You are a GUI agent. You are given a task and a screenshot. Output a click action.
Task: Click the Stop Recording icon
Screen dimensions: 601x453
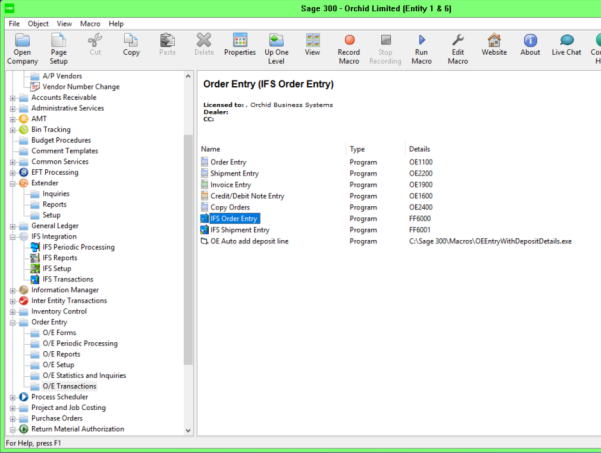(385, 40)
